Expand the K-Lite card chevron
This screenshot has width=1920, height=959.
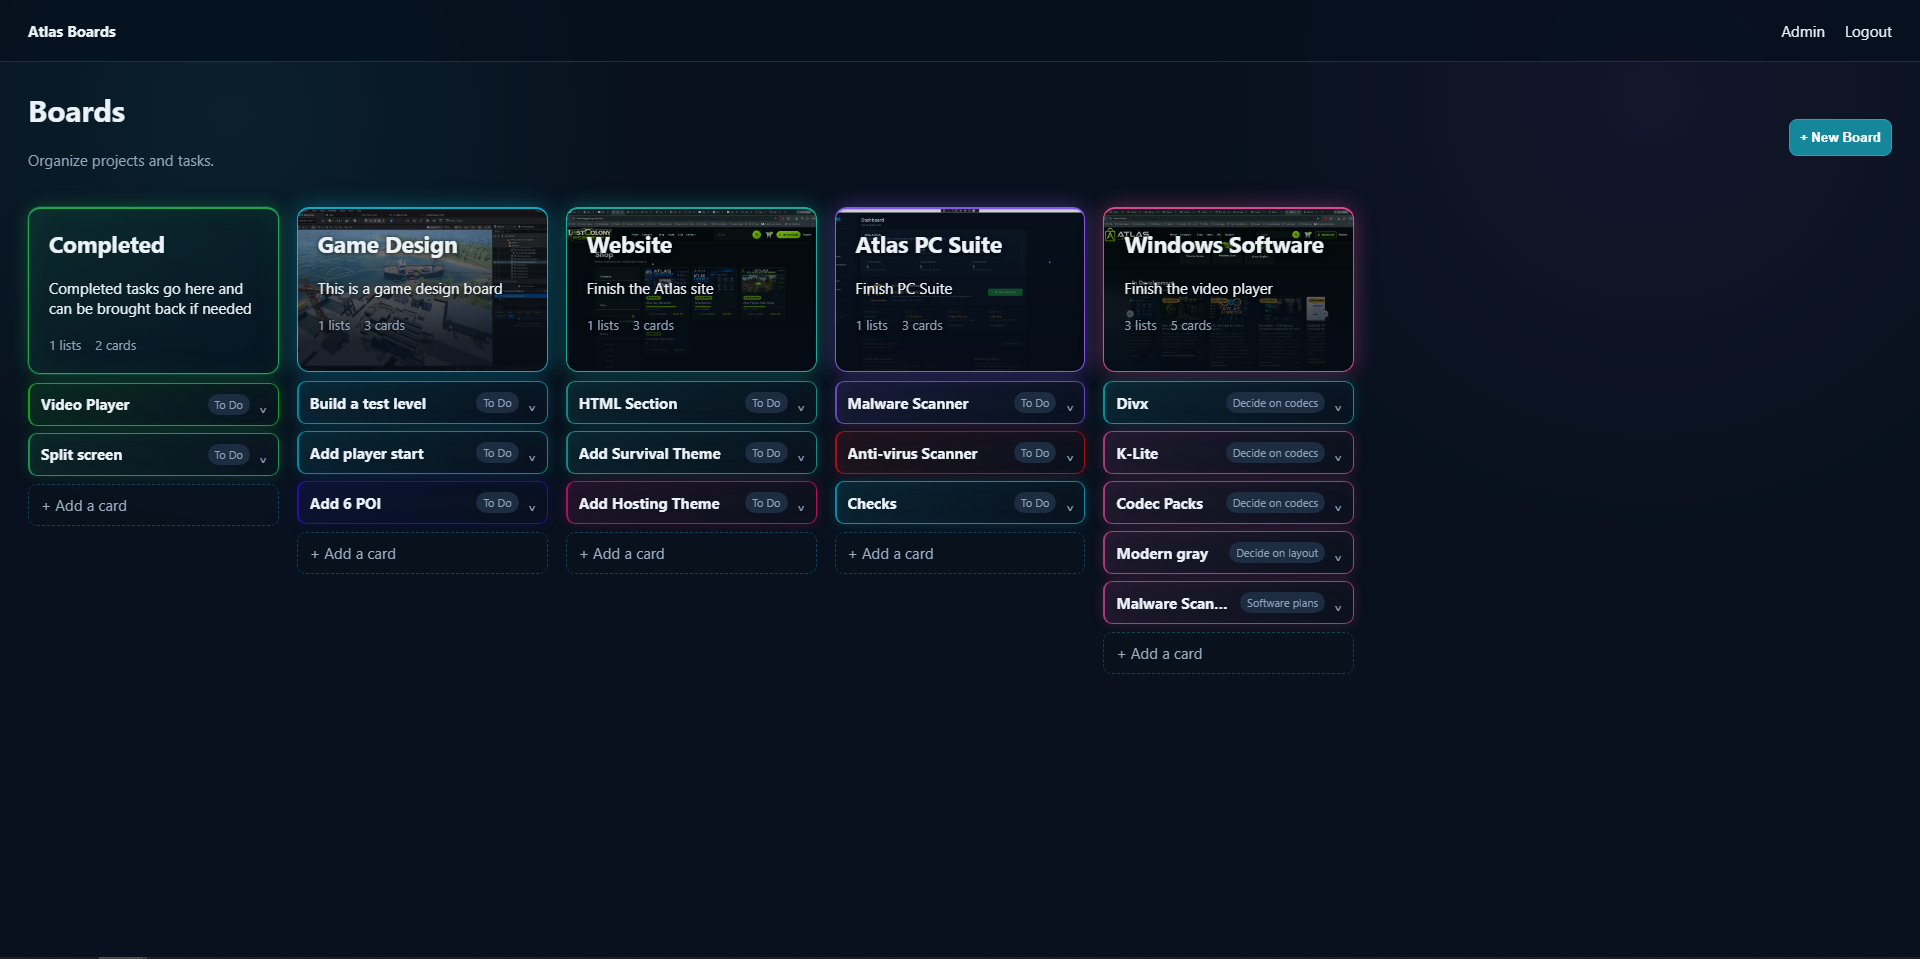(1338, 457)
